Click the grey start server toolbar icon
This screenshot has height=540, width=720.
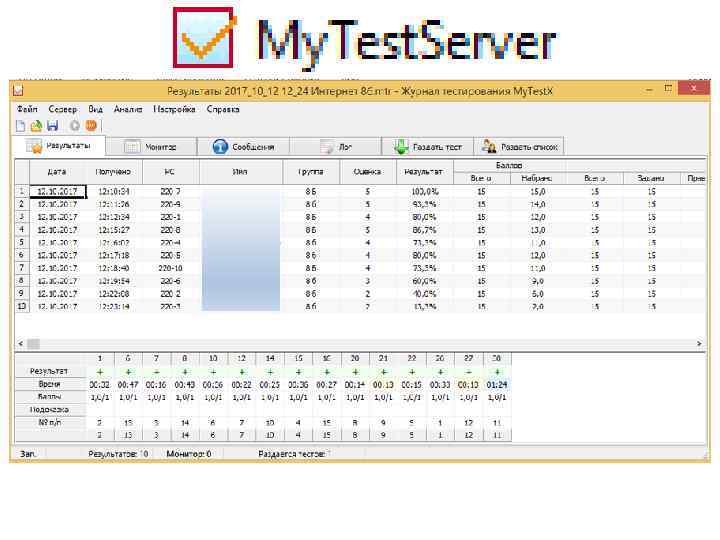[74, 125]
